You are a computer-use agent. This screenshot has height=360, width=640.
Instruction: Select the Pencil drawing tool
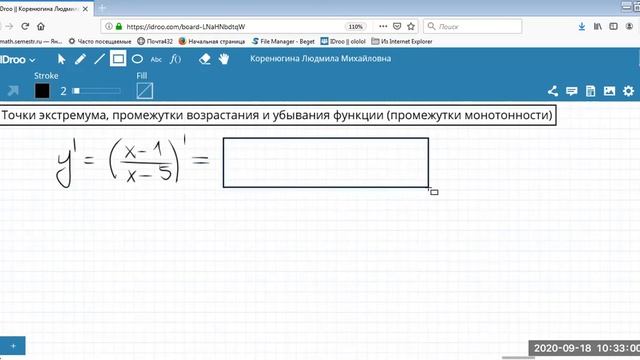pos(80,59)
